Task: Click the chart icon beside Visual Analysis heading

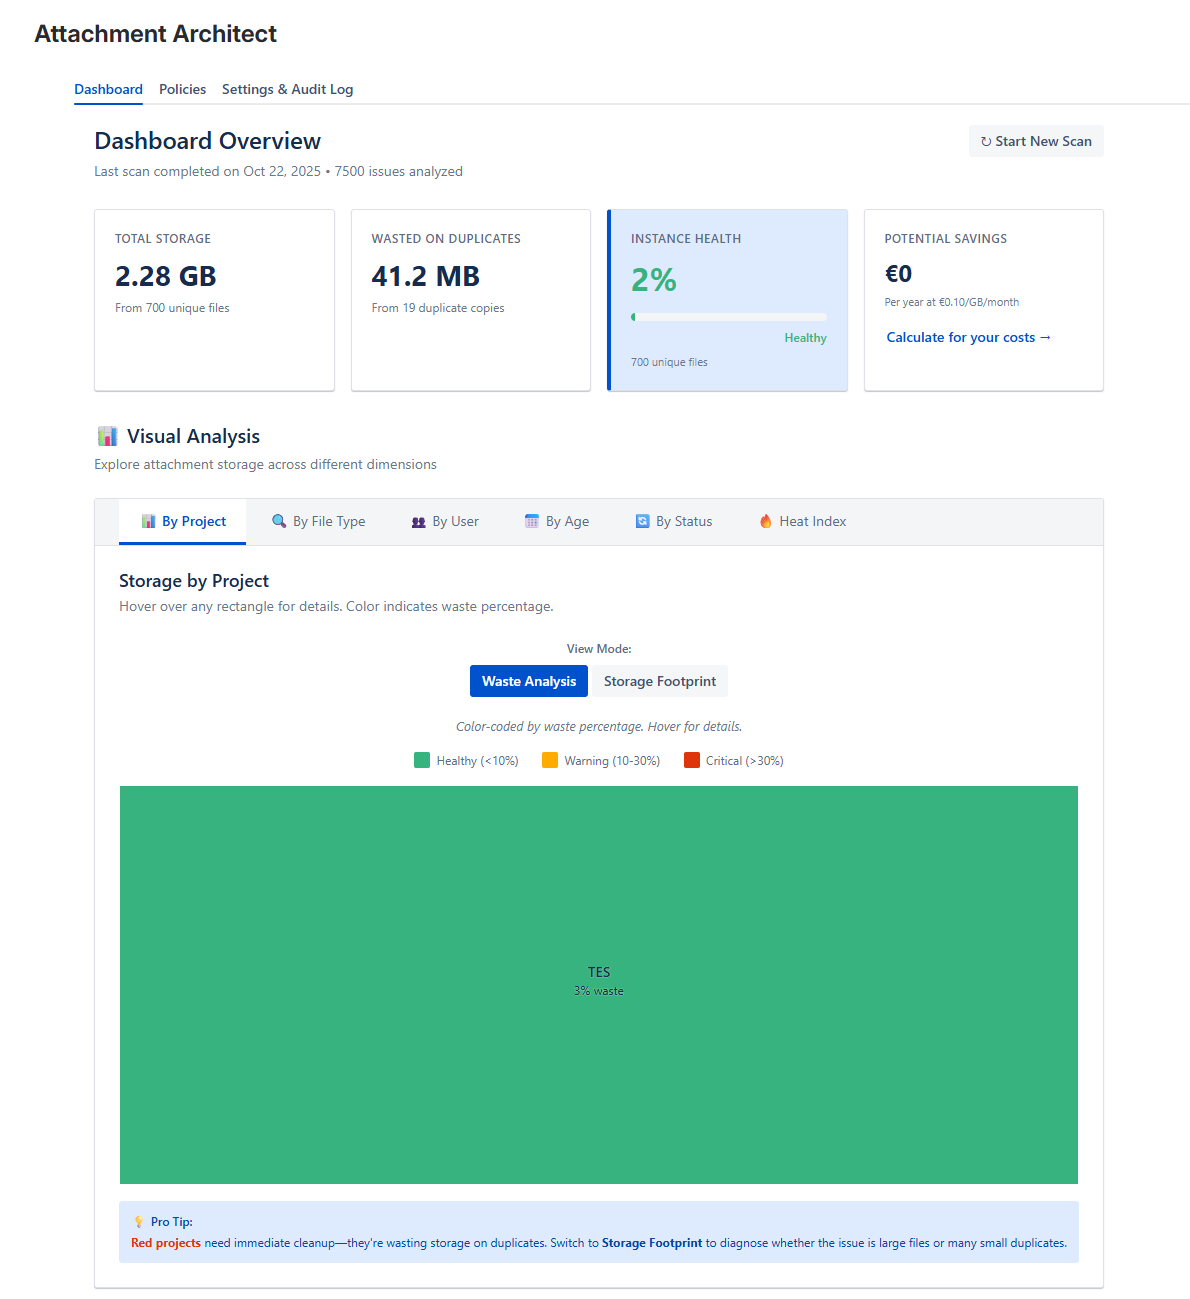Action: point(107,435)
